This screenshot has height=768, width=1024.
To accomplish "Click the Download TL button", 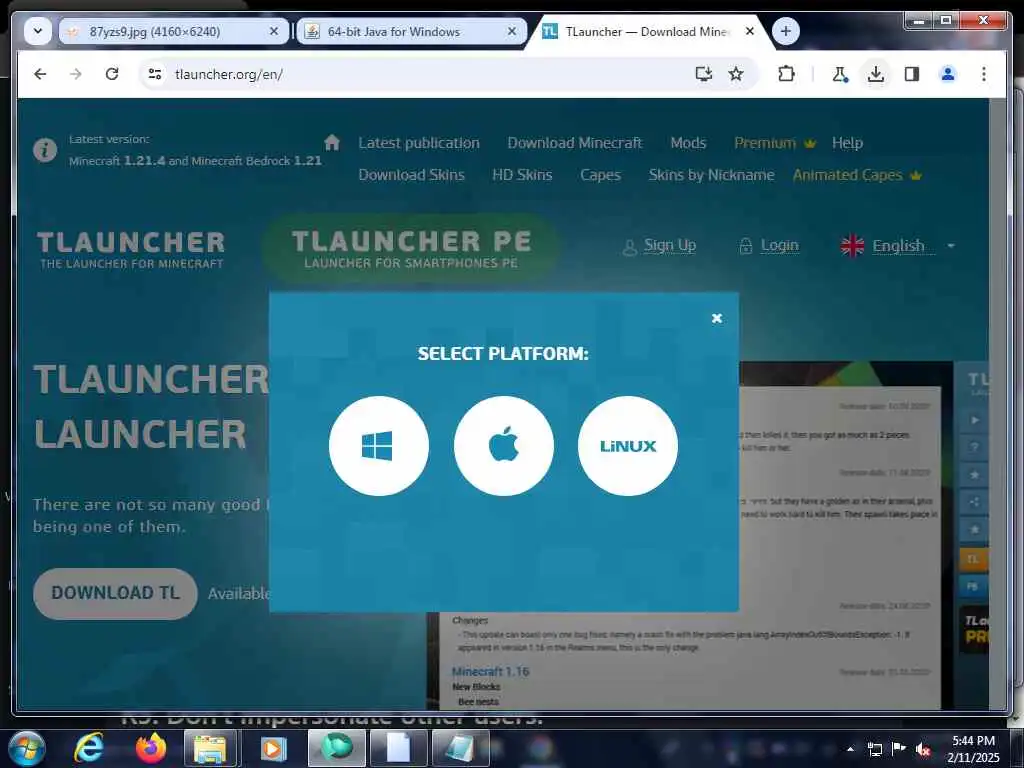I will [116, 593].
